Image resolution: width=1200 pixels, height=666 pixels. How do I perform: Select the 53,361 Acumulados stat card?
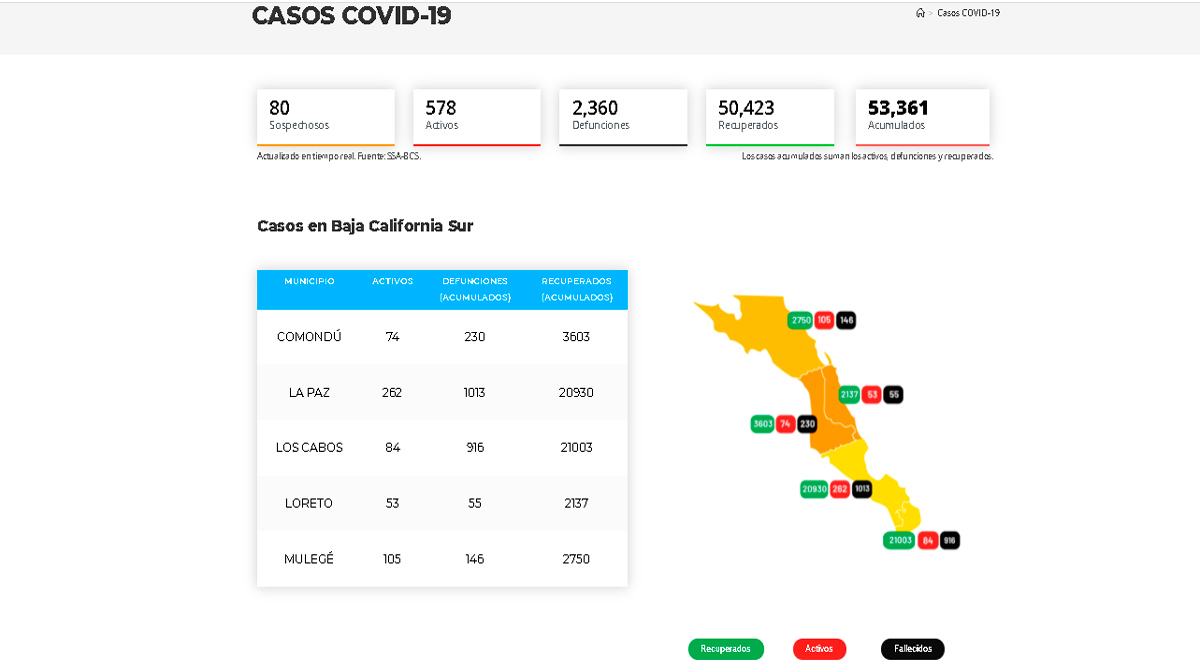pos(923,117)
